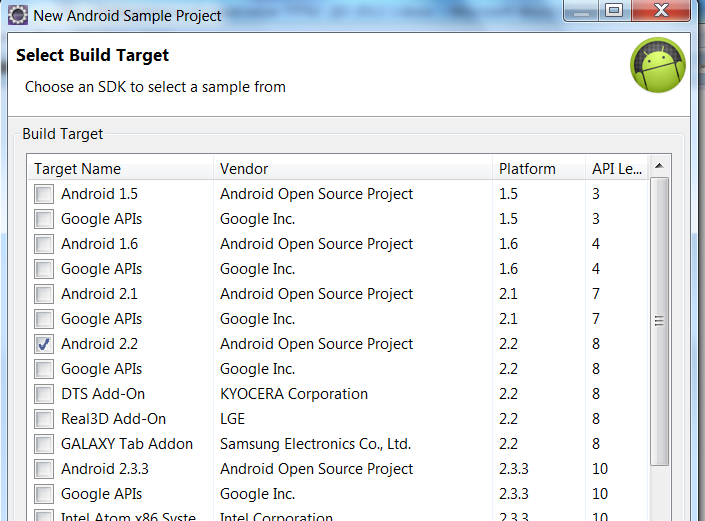
Task: Check Google APIs checkbox for platform 2.1
Action: click(44, 319)
